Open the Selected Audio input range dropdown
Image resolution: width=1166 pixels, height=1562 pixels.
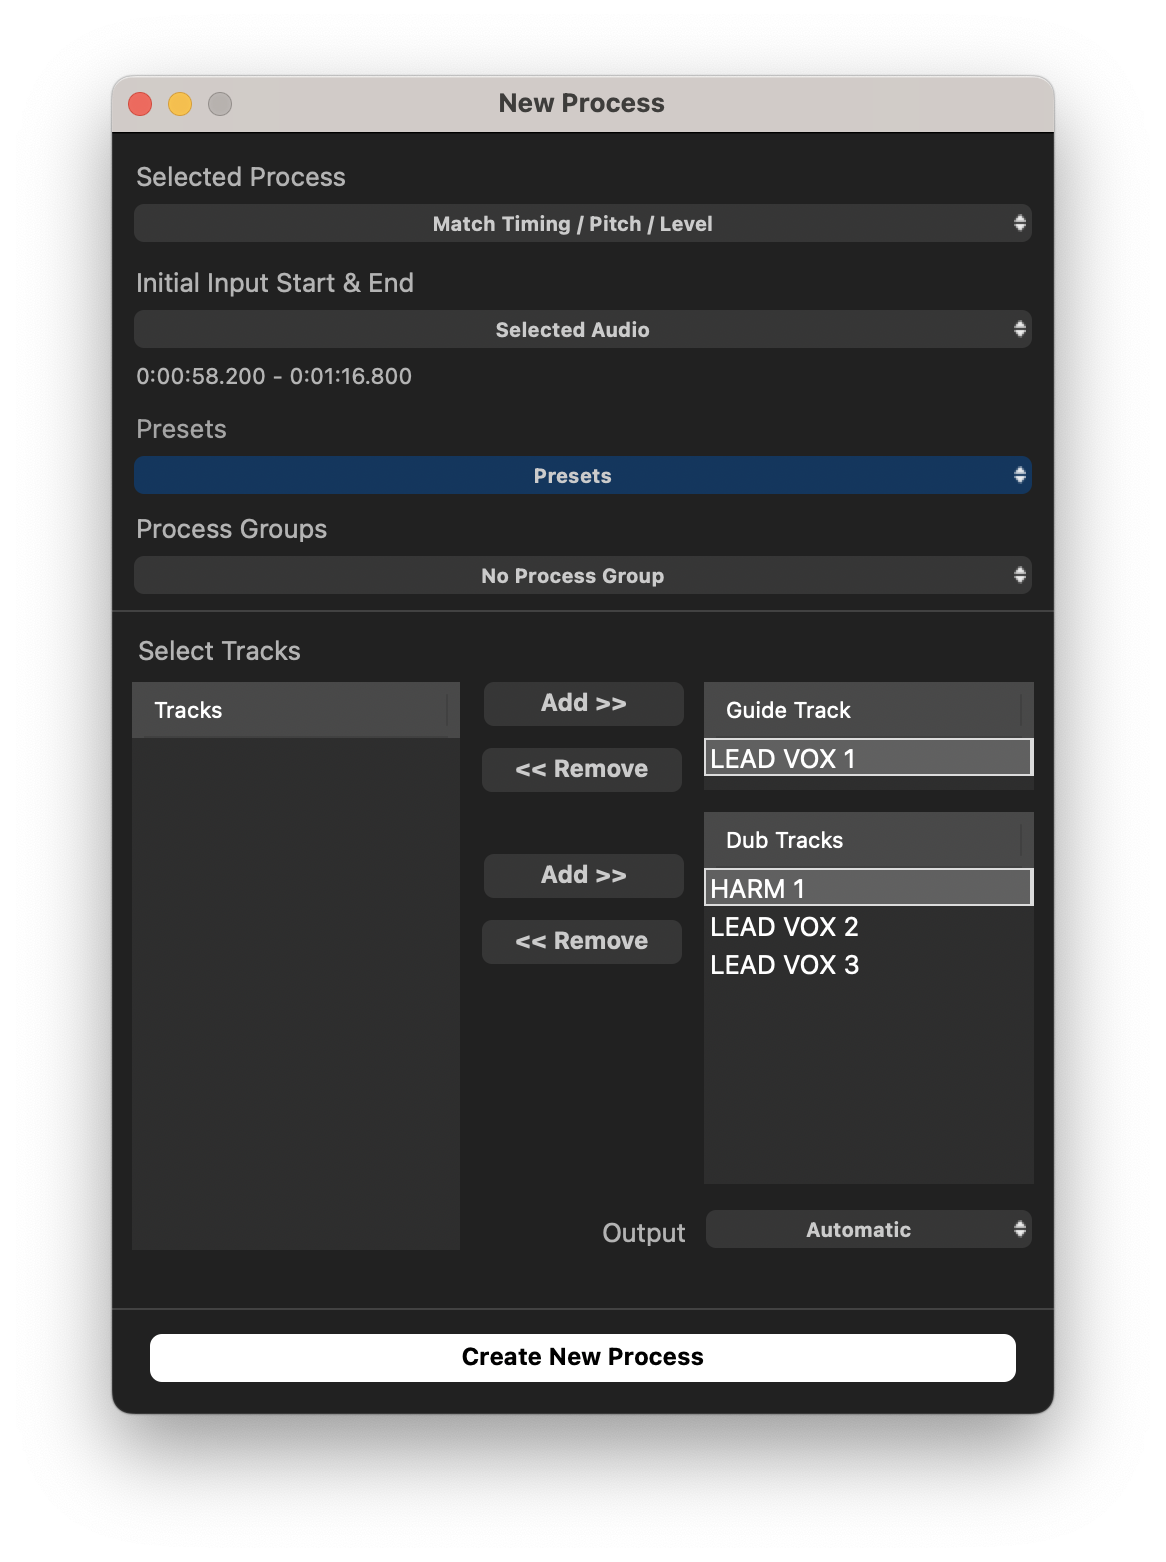[x=582, y=330]
